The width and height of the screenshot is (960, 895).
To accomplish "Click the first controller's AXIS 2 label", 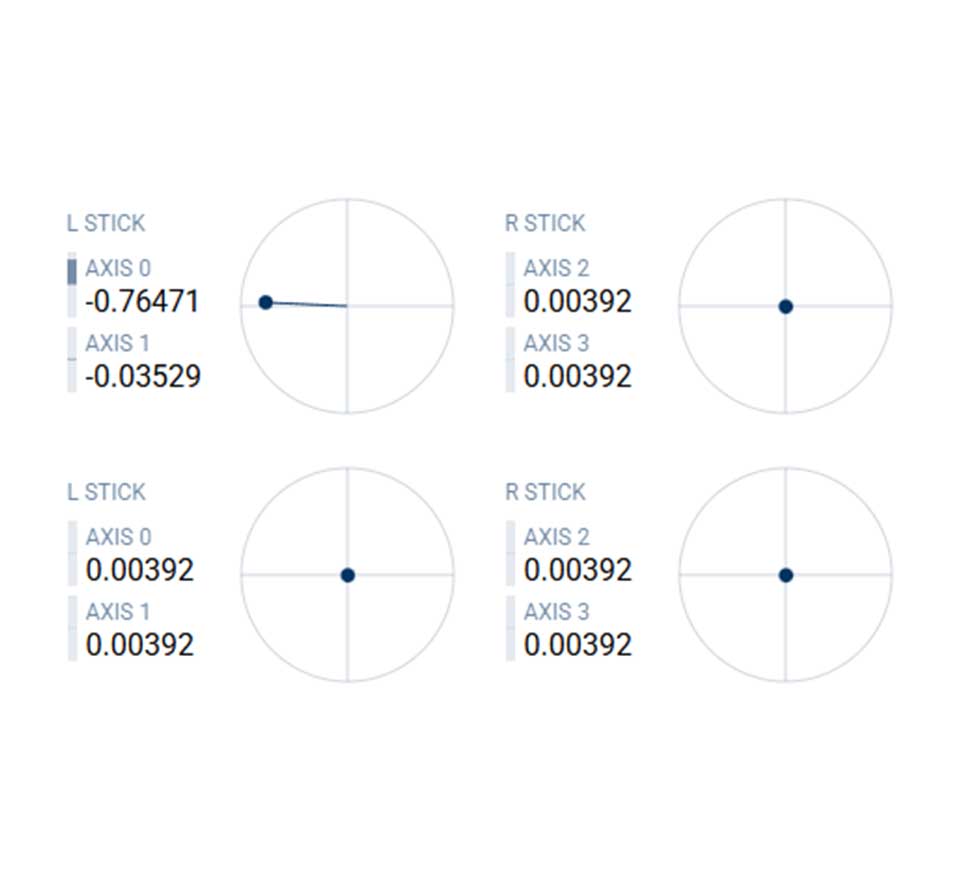I will 556,268.
